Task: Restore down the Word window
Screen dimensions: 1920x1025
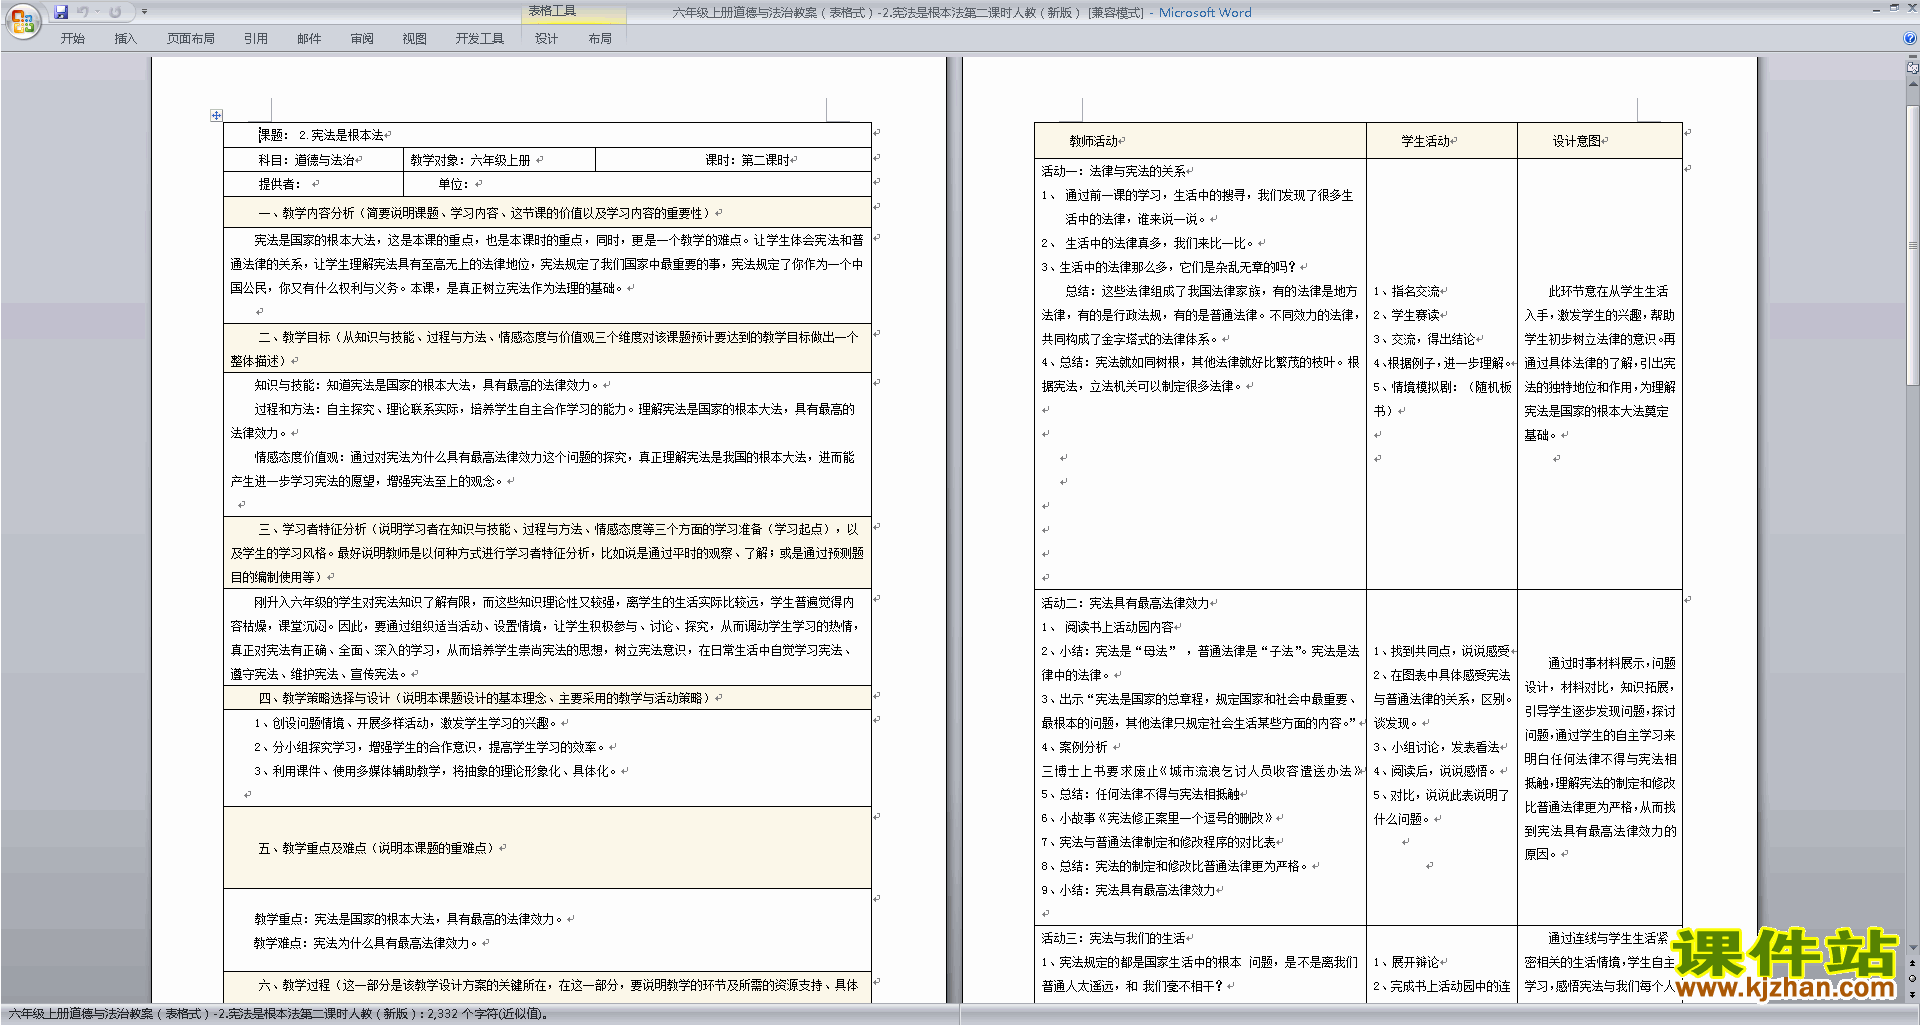Action: [1894, 8]
